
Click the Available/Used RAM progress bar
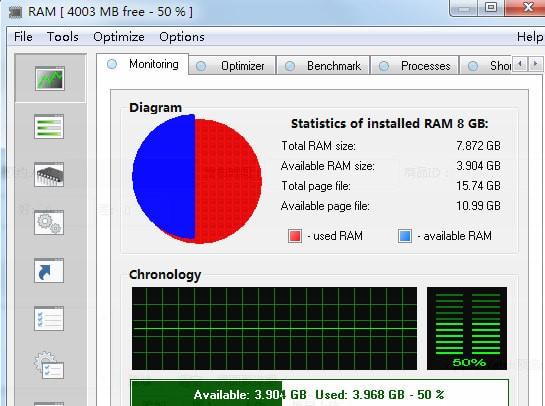click(x=319, y=393)
